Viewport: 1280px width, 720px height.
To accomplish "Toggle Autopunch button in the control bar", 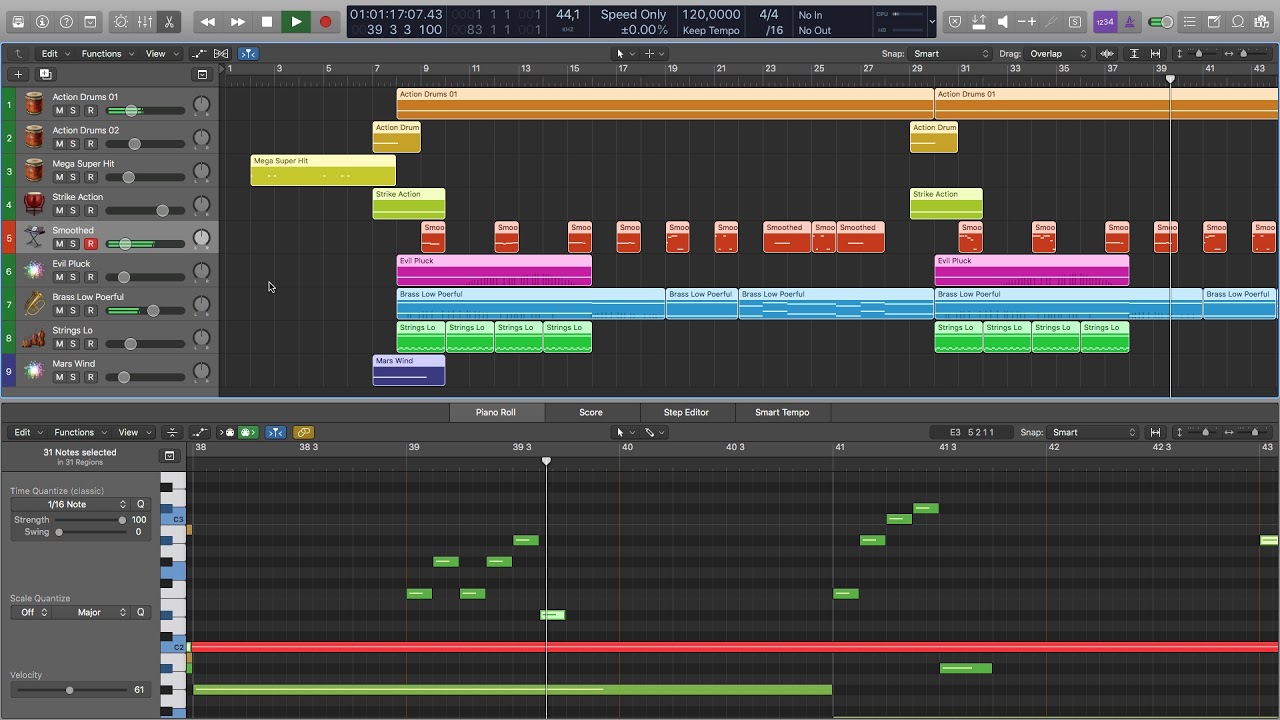I will click(978, 21).
